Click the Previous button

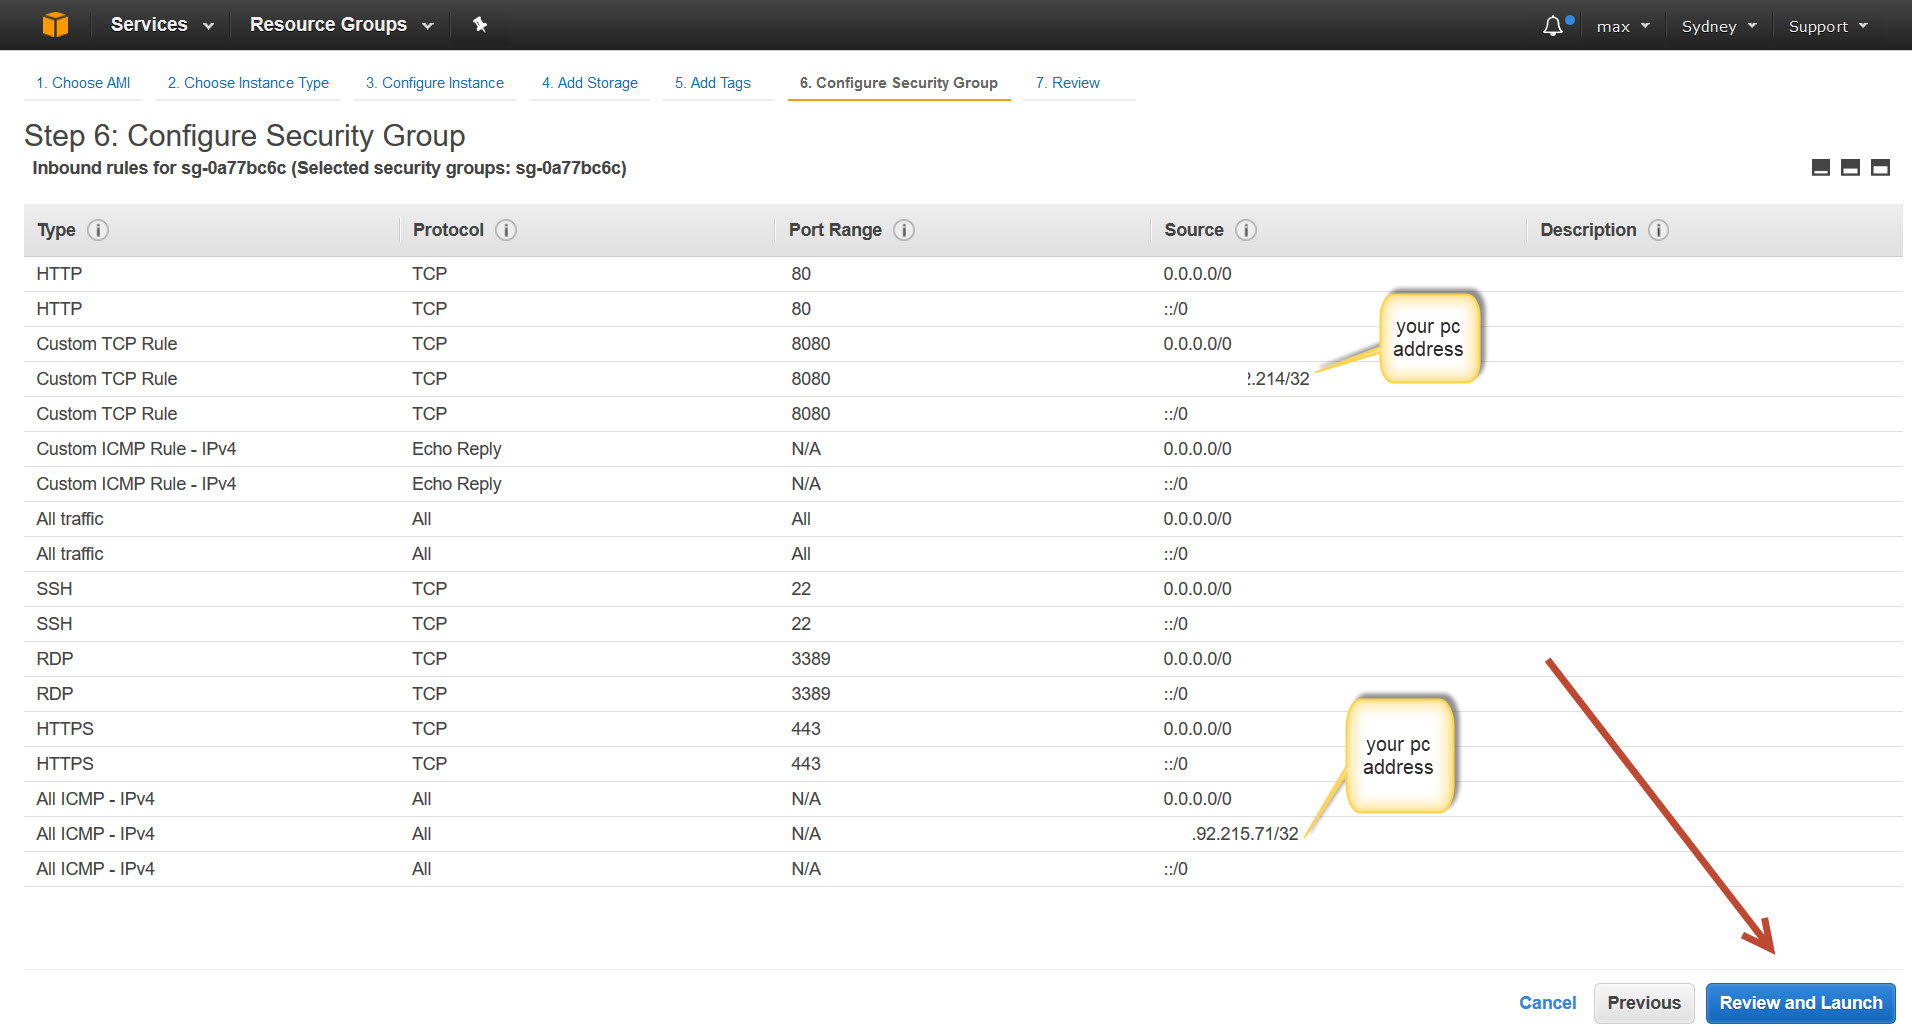tap(1643, 1003)
